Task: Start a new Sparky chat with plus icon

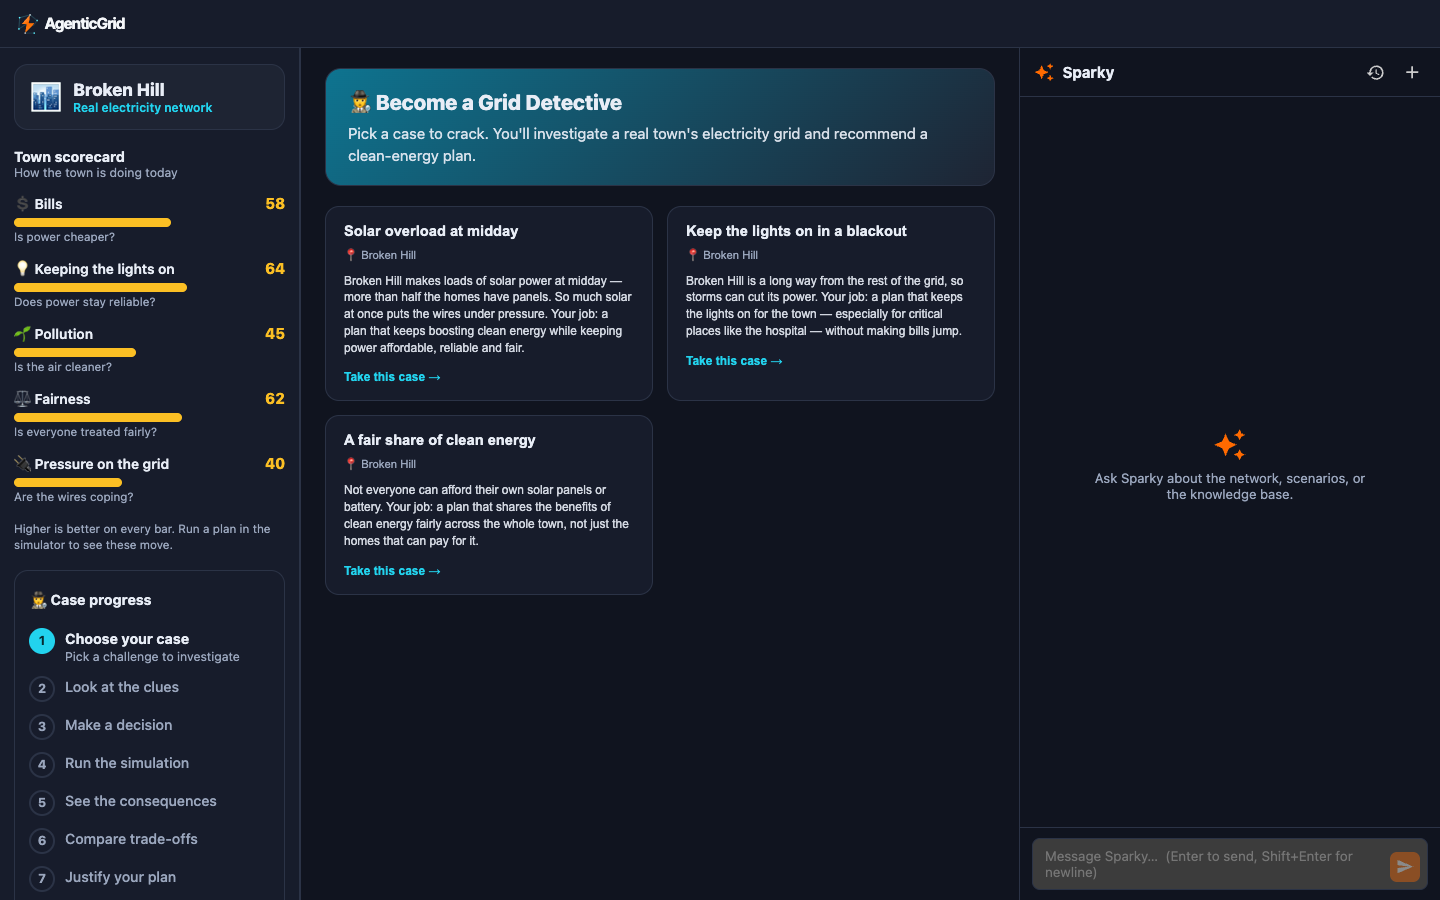Action: 1412,72
